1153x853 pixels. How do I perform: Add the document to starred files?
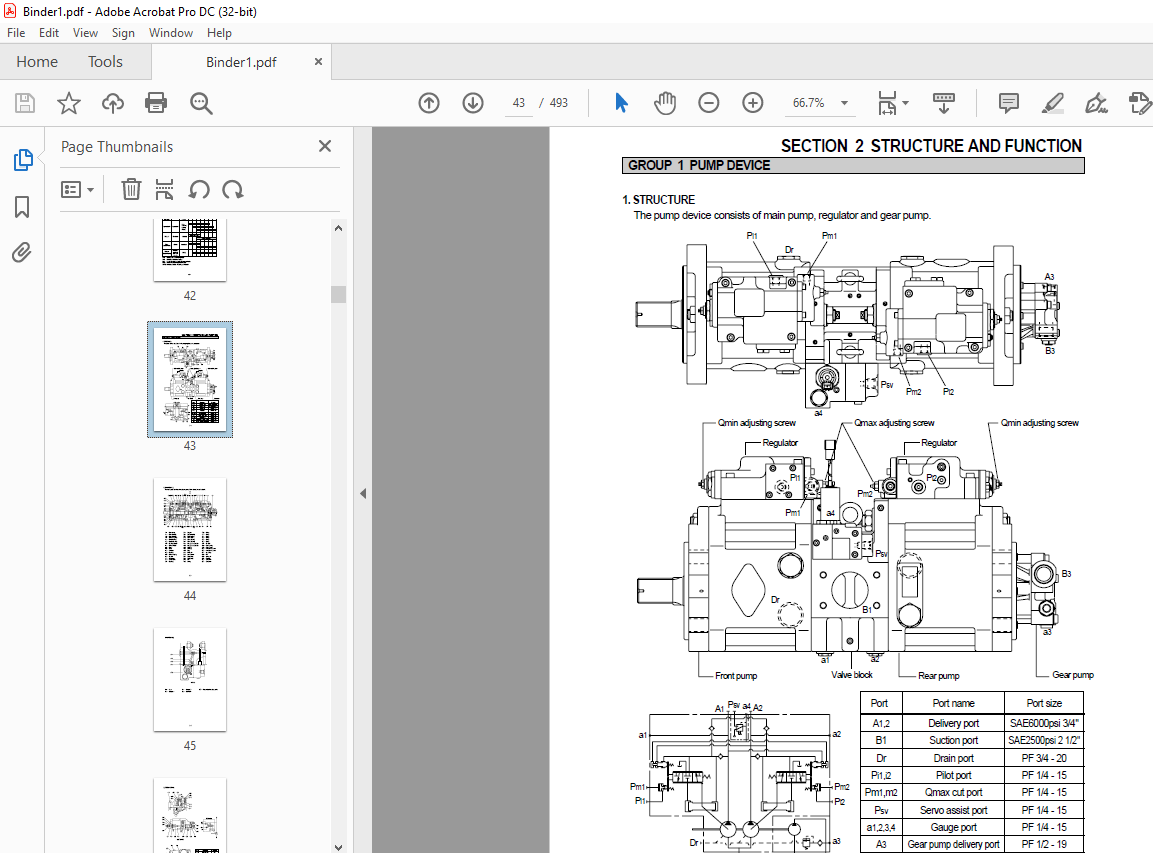point(68,103)
